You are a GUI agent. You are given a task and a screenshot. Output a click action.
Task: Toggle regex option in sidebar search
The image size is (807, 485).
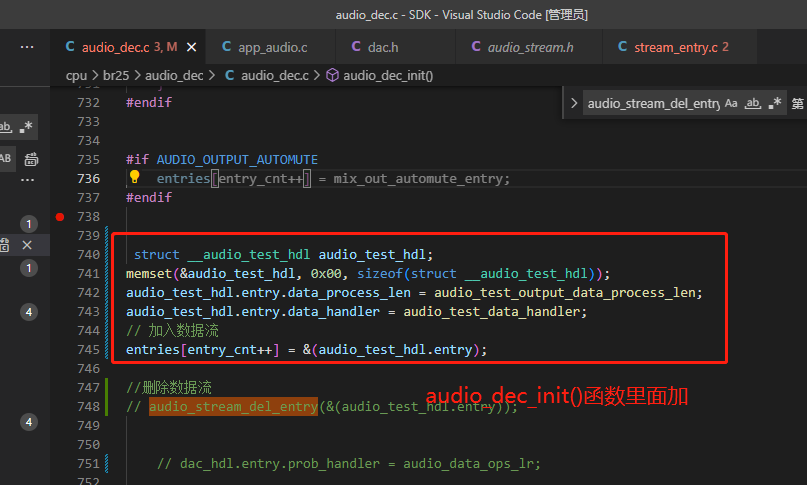[26, 127]
